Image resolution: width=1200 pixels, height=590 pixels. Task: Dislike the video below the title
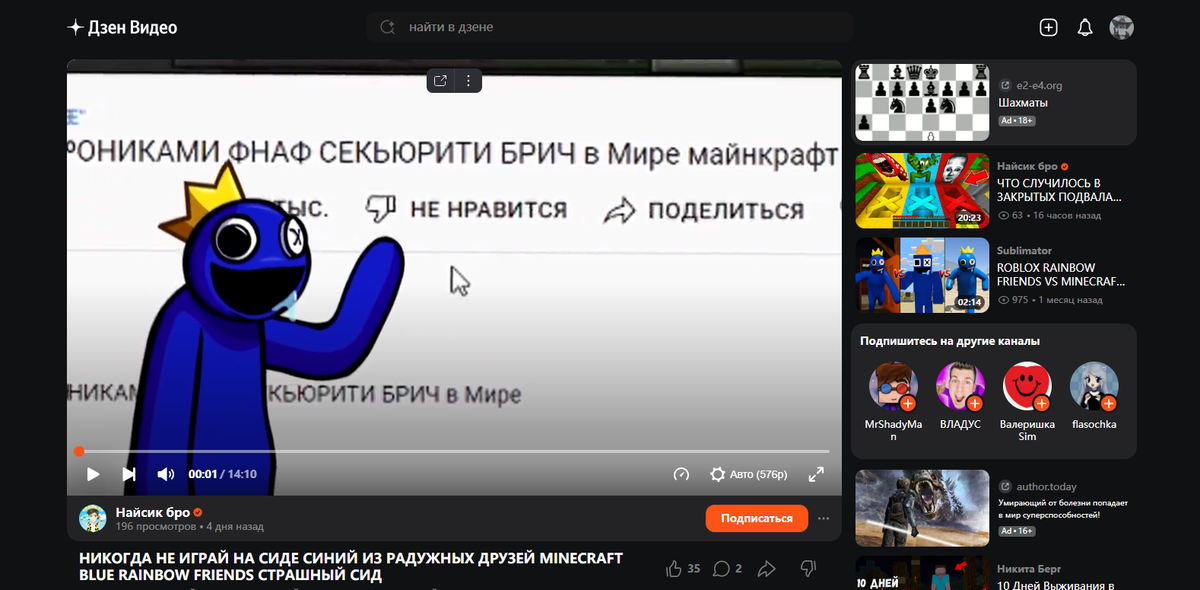click(807, 568)
